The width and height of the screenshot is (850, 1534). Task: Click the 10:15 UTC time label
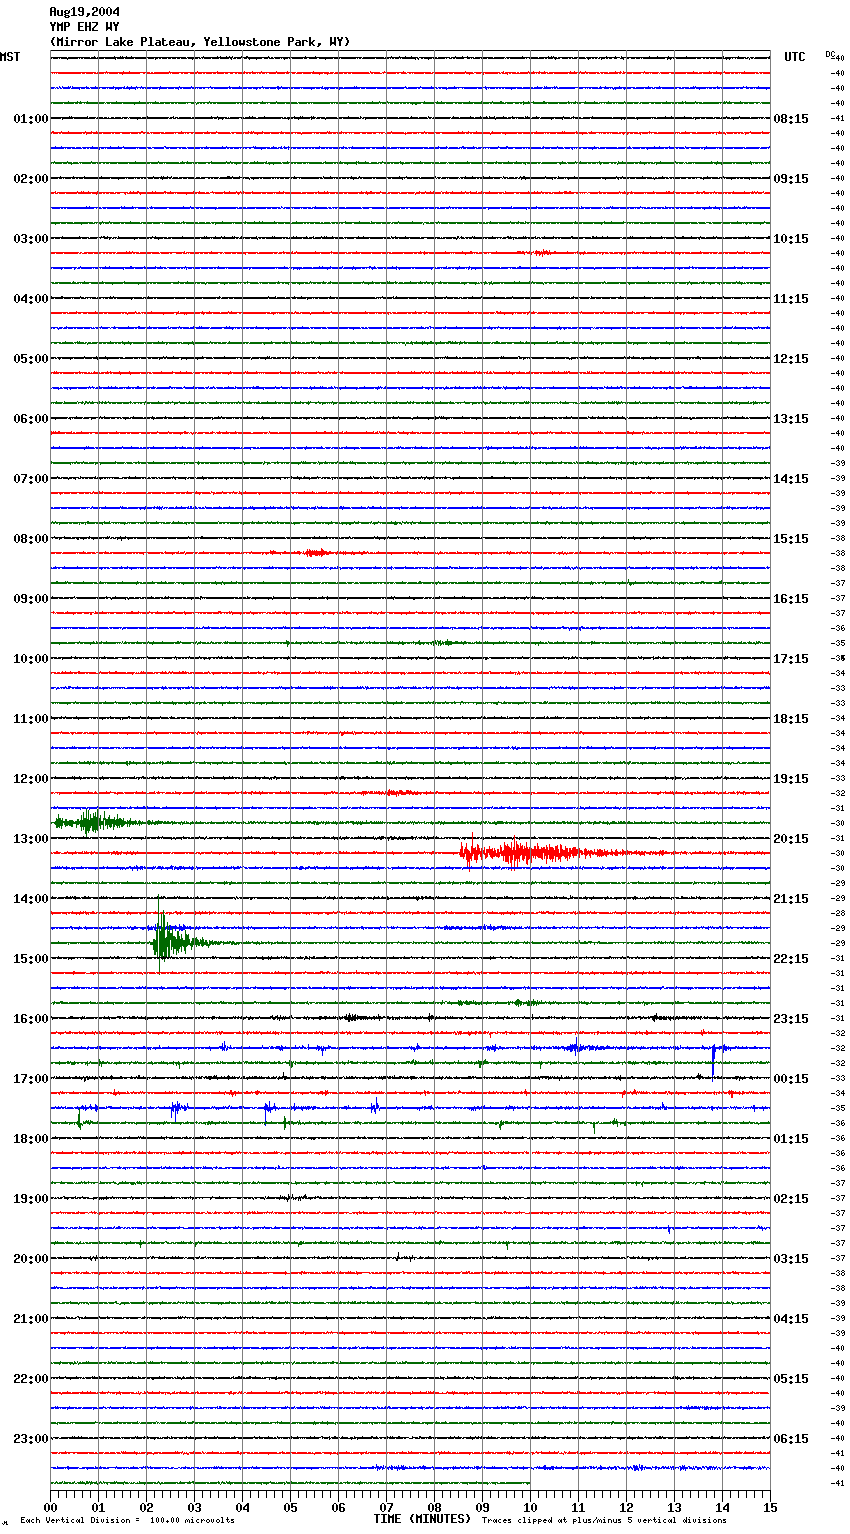791,239
